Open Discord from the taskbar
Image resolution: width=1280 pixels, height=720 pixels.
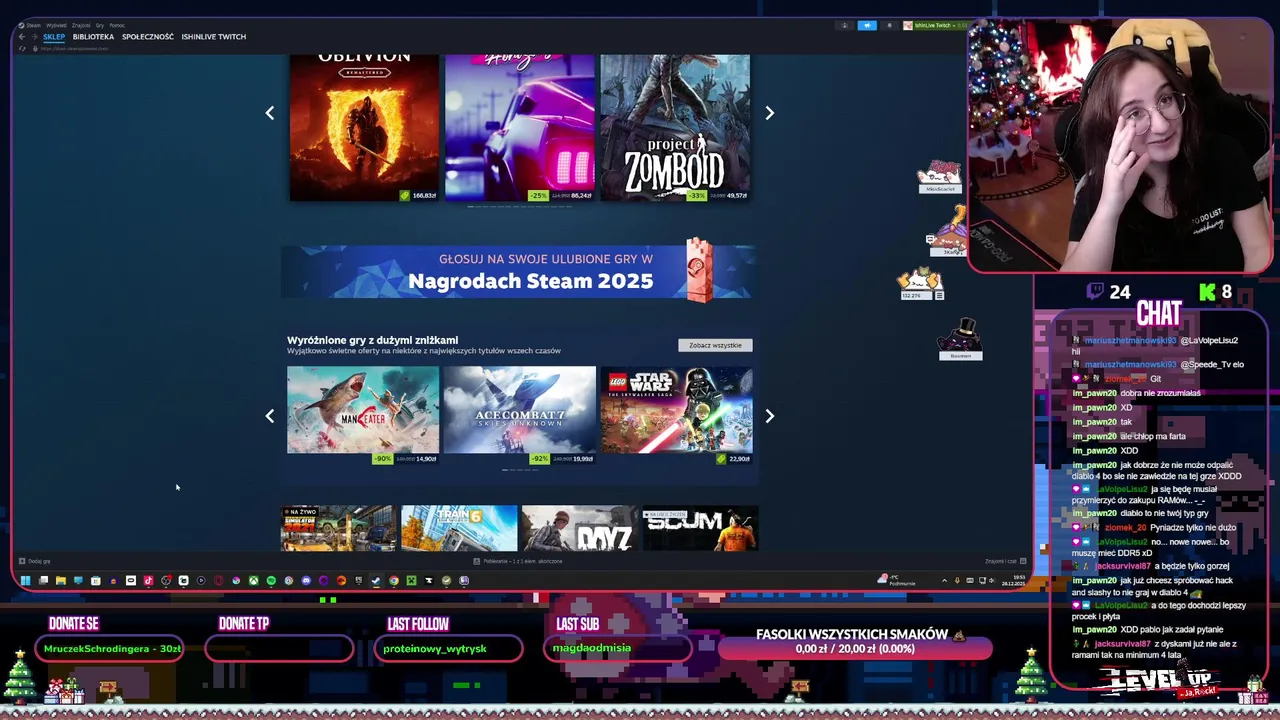[306, 580]
